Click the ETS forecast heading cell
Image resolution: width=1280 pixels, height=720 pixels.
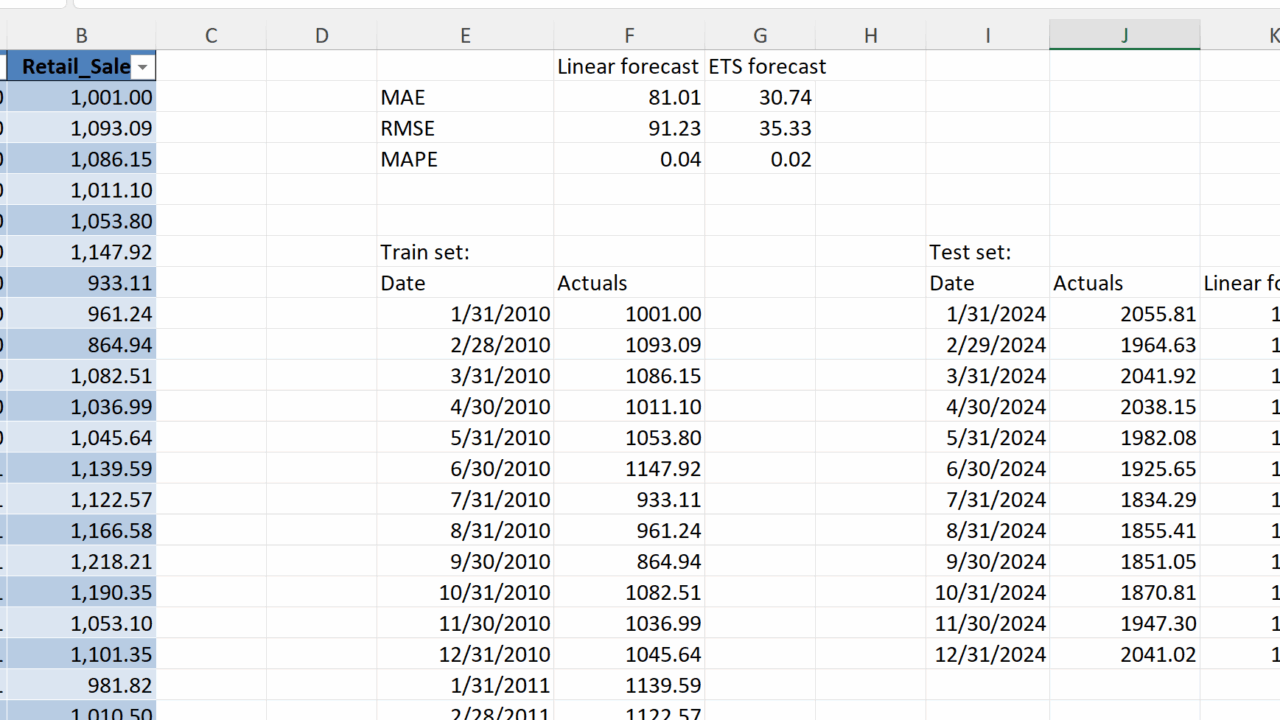tap(766, 67)
